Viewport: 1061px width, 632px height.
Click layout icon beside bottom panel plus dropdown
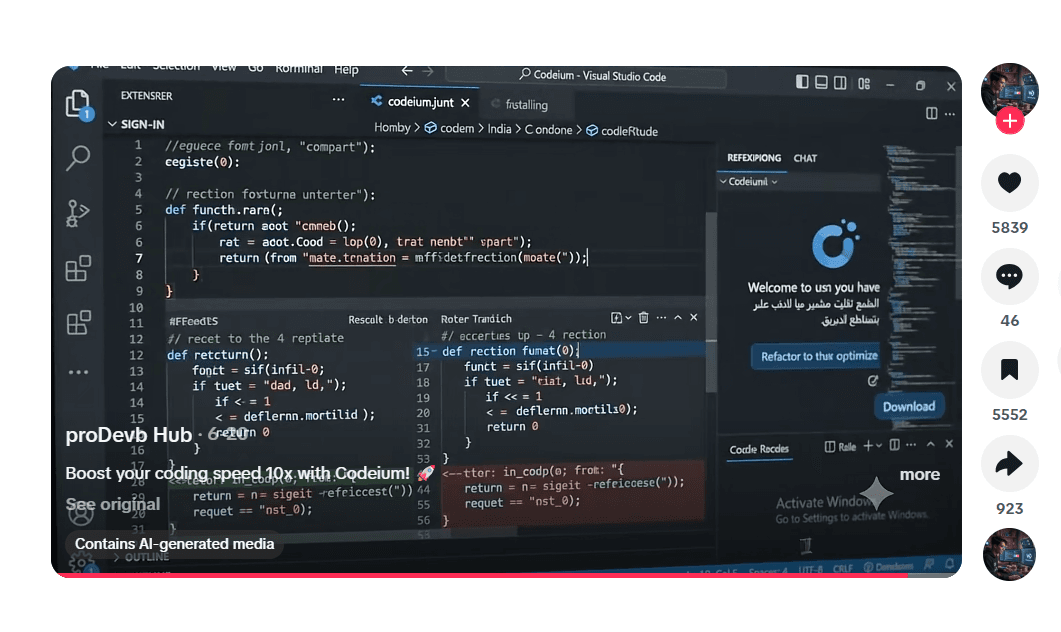895,445
